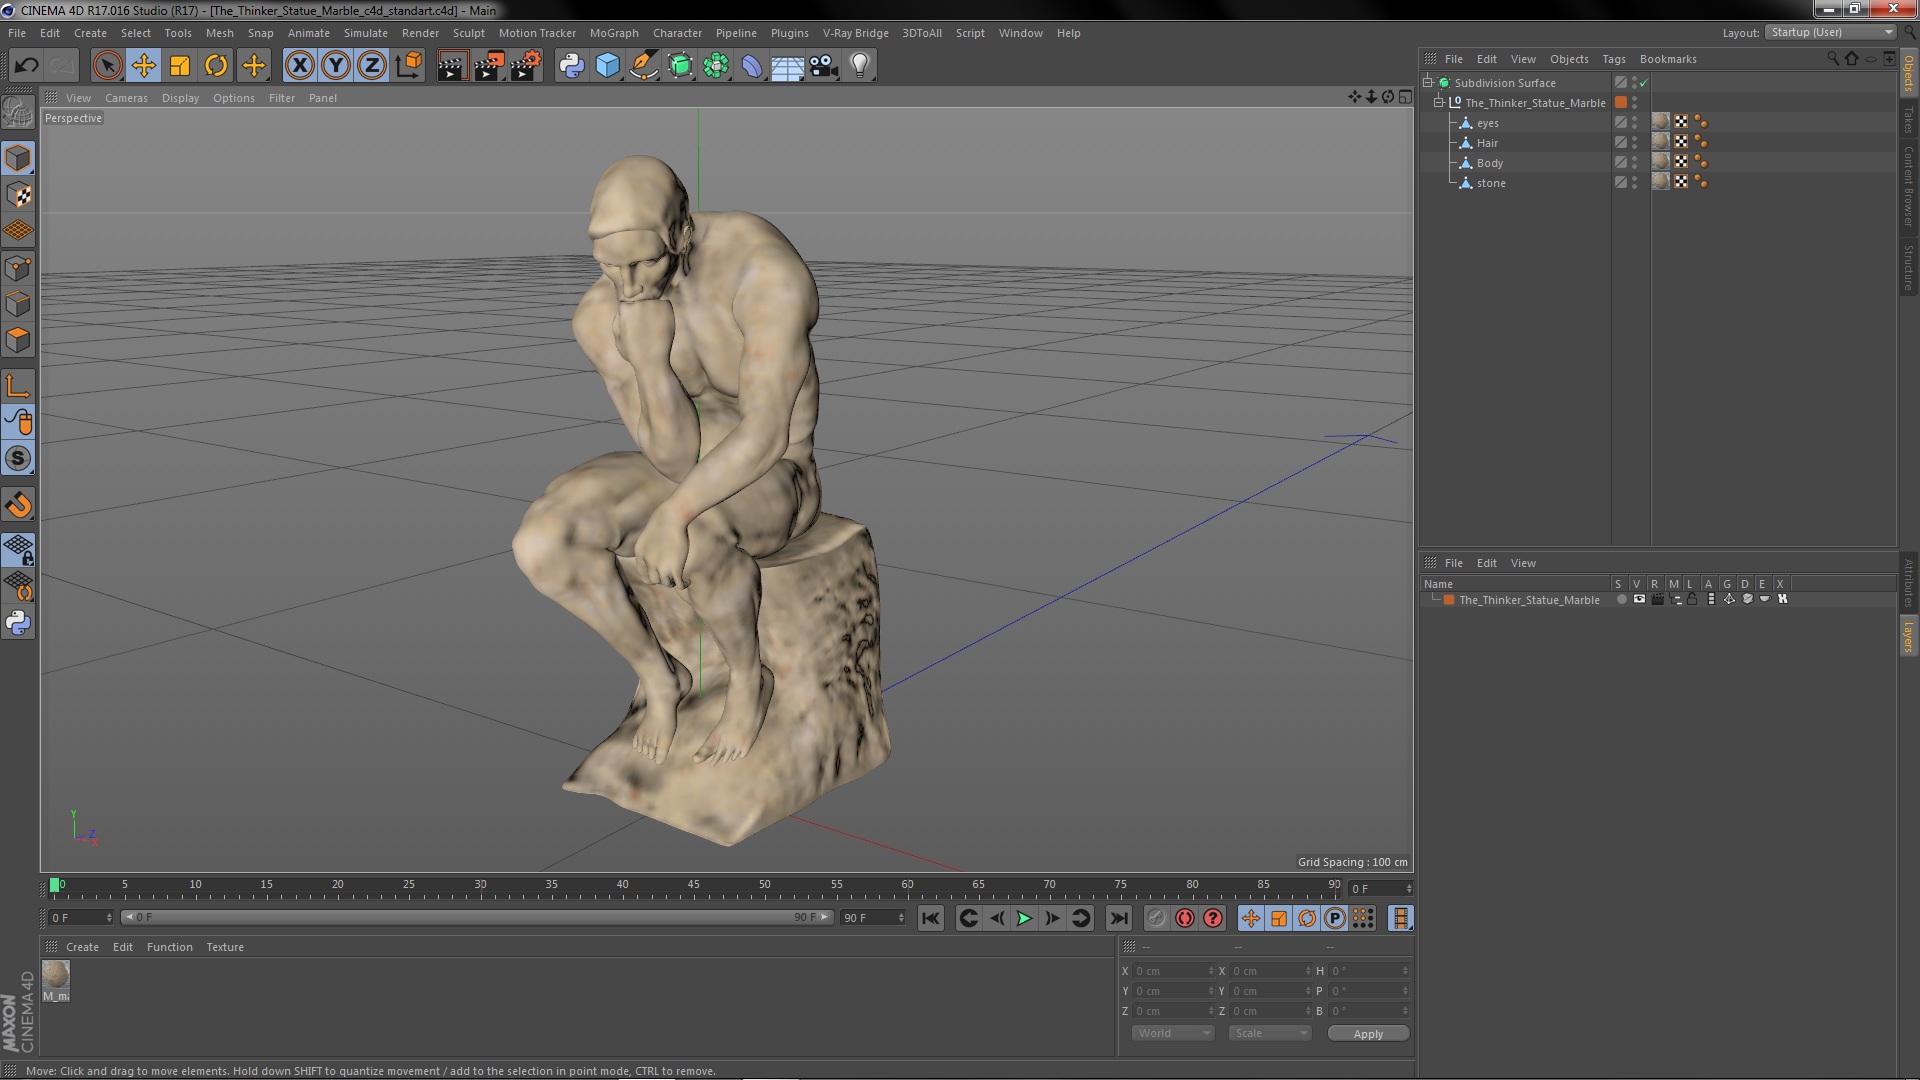Toggle visibility dots for Body object

tap(1635, 163)
